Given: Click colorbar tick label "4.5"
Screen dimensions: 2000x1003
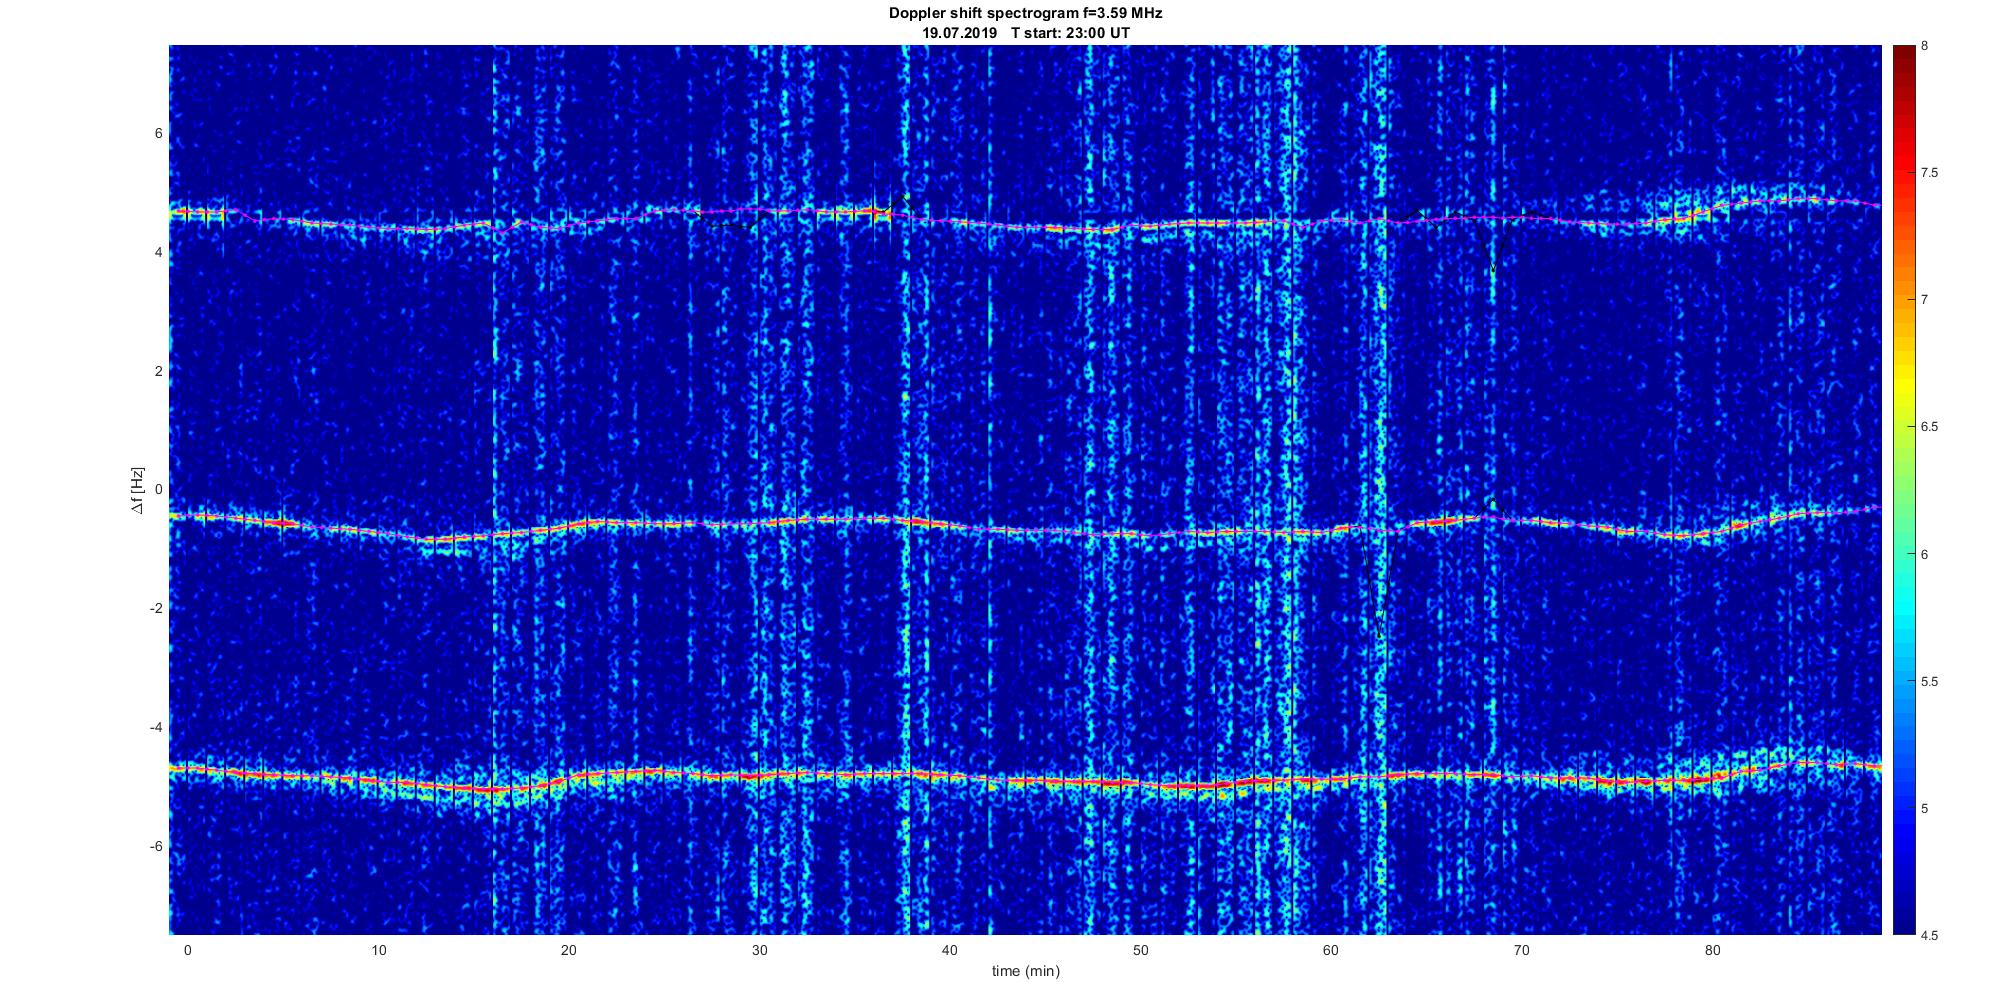Looking at the screenshot, I should [1929, 935].
